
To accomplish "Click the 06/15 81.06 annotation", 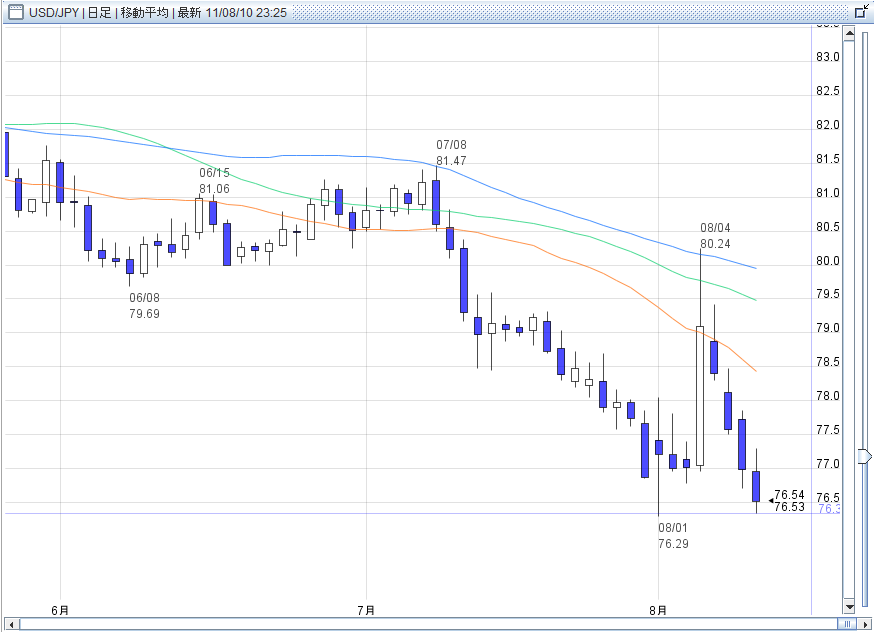I will pyautogui.click(x=215, y=181).
